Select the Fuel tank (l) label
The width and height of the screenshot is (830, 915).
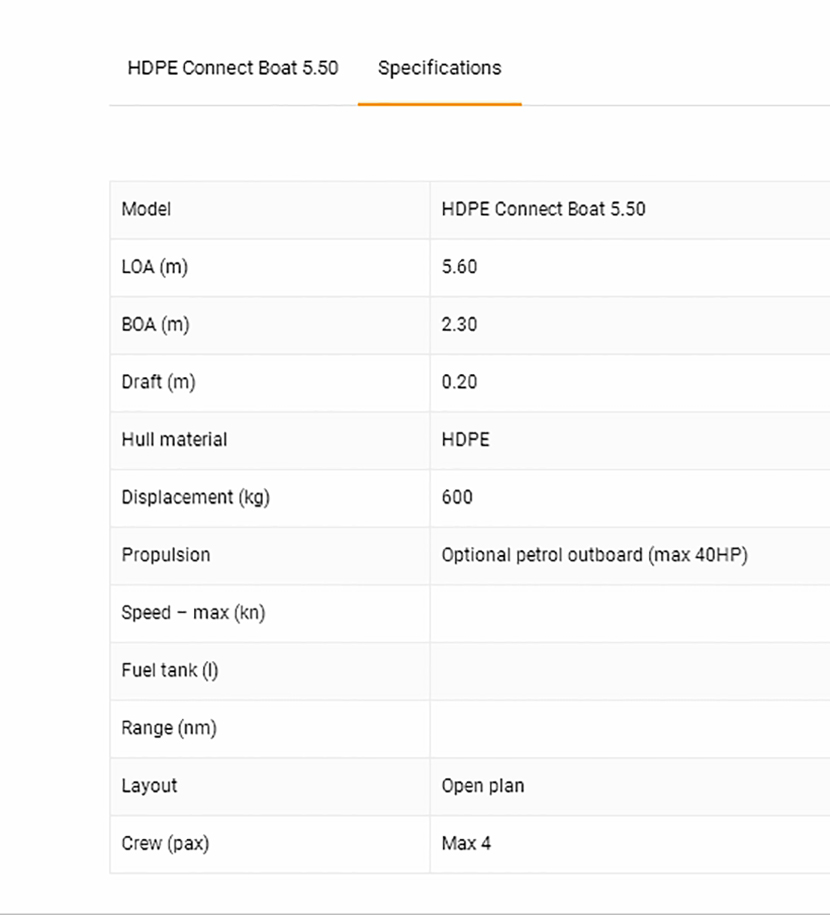[x=169, y=671]
